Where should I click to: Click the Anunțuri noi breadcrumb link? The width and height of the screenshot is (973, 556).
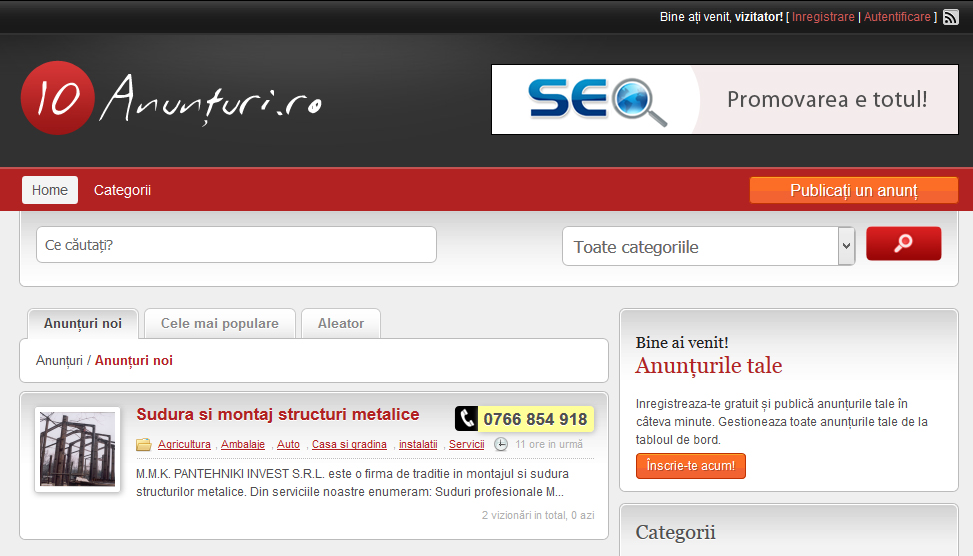click(x=133, y=361)
